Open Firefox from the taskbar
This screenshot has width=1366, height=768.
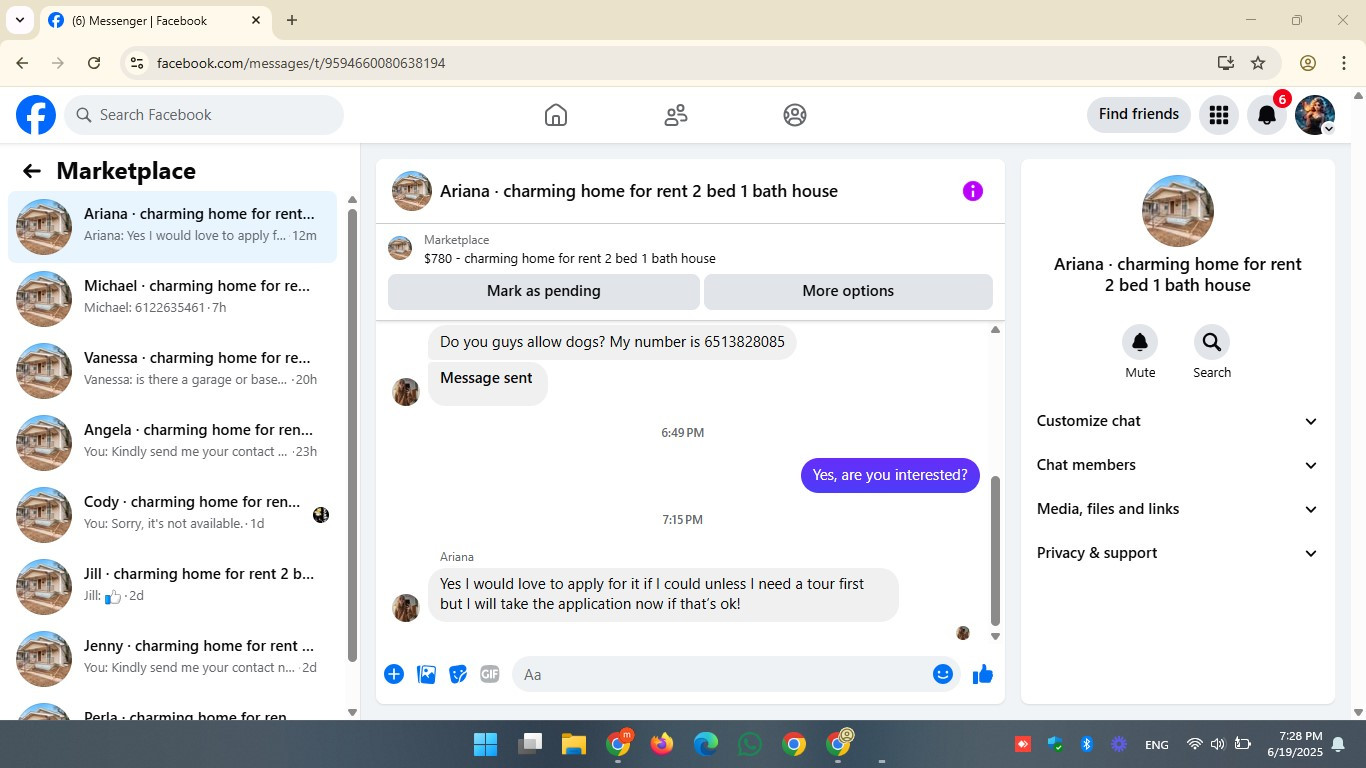[x=661, y=744]
